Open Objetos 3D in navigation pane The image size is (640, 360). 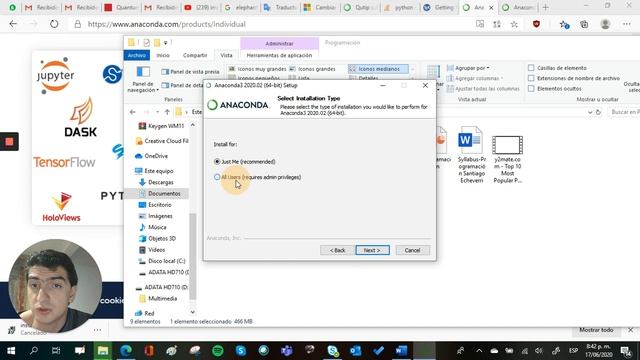(x=158, y=238)
